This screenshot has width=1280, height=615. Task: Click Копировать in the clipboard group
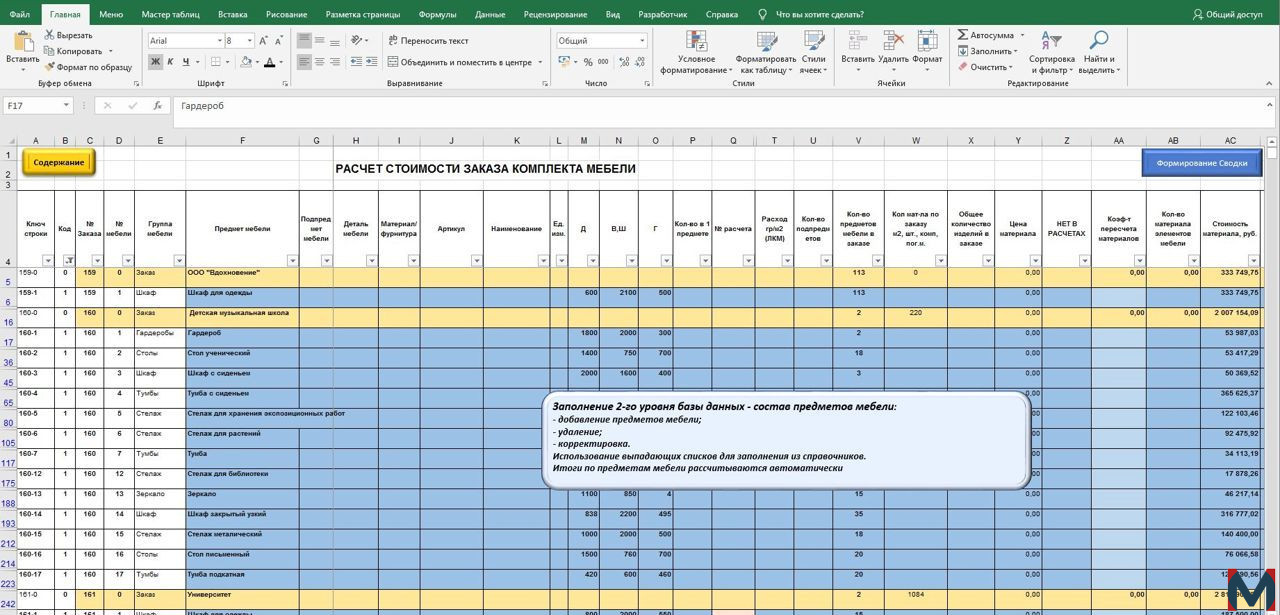72,51
